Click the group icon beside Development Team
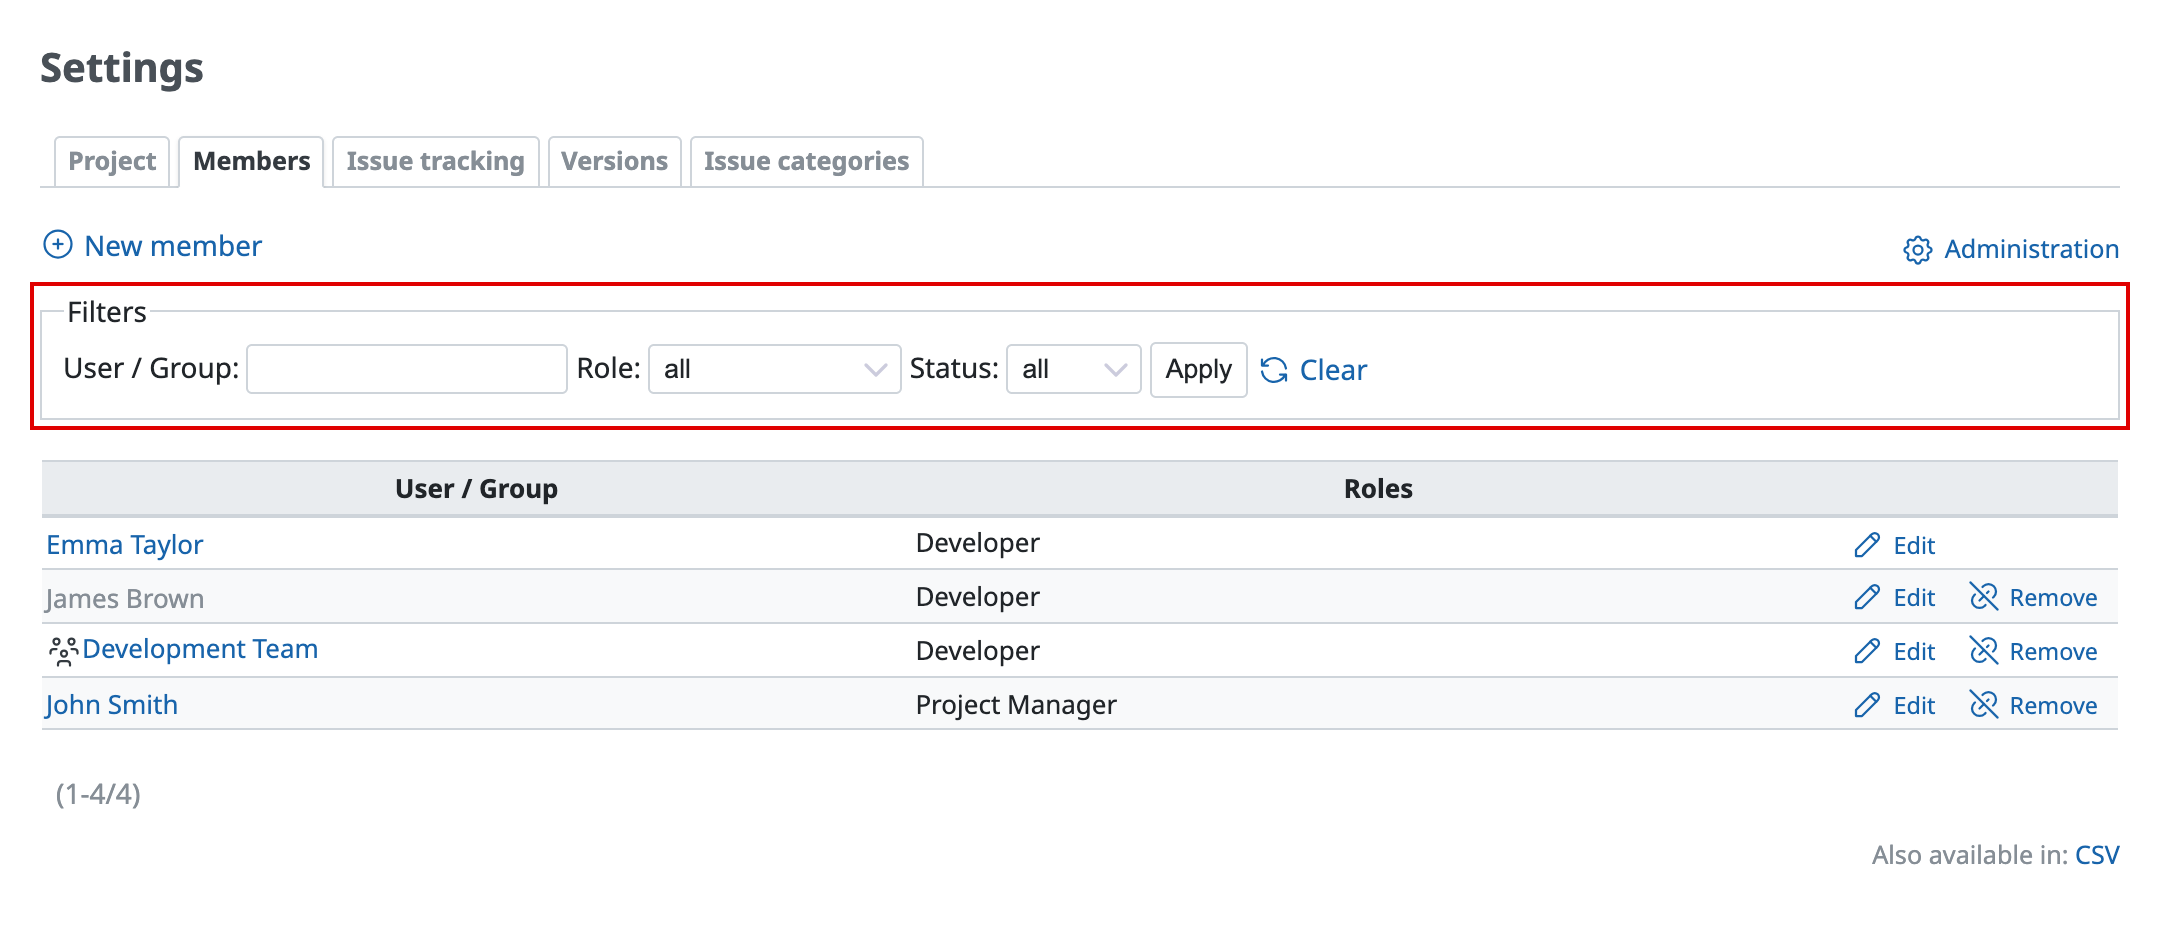This screenshot has width=2160, height=926. pyautogui.click(x=63, y=652)
